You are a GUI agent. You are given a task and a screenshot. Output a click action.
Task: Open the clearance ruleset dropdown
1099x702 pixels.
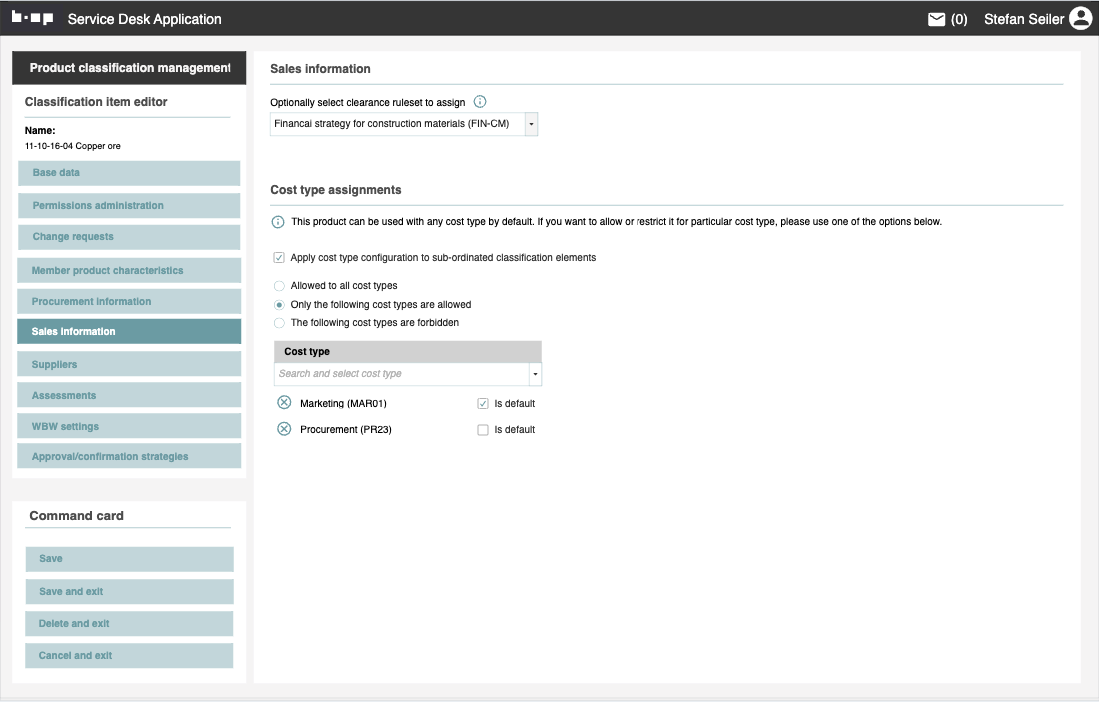[x=531, y=124]
